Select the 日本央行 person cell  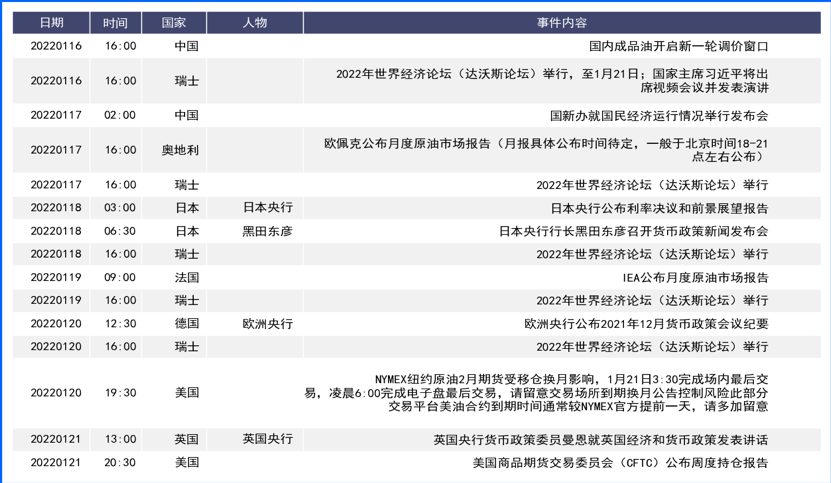click(x=268, y=207)
